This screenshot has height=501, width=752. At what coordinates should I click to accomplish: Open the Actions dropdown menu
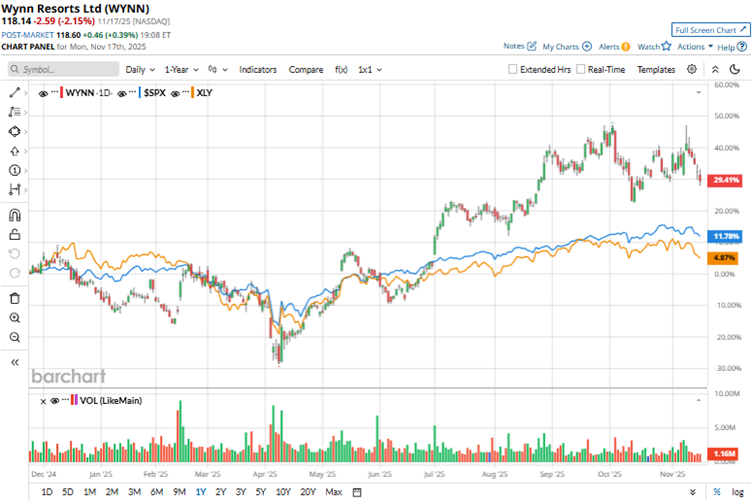click(x=695, y=47)
